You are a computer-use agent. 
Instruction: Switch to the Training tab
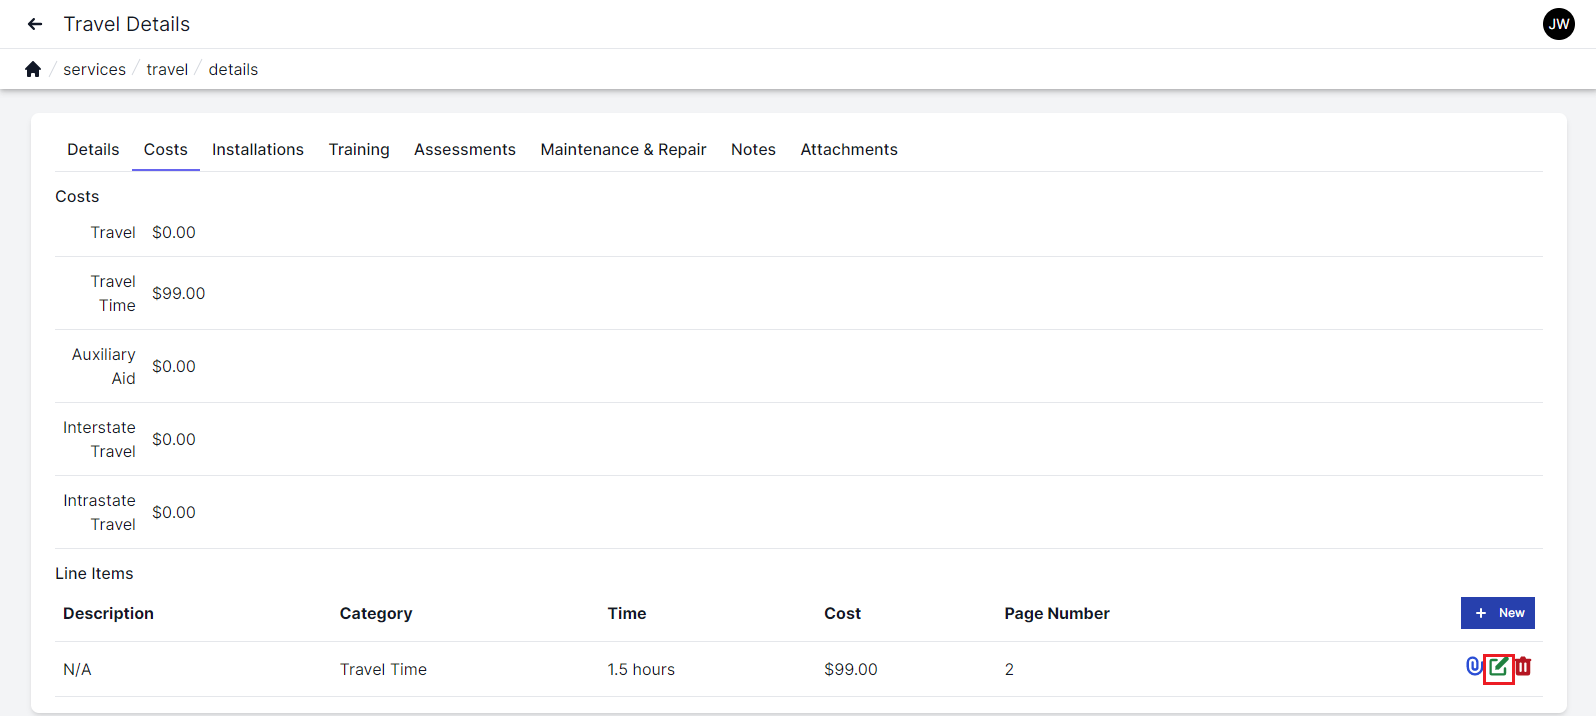359,149
